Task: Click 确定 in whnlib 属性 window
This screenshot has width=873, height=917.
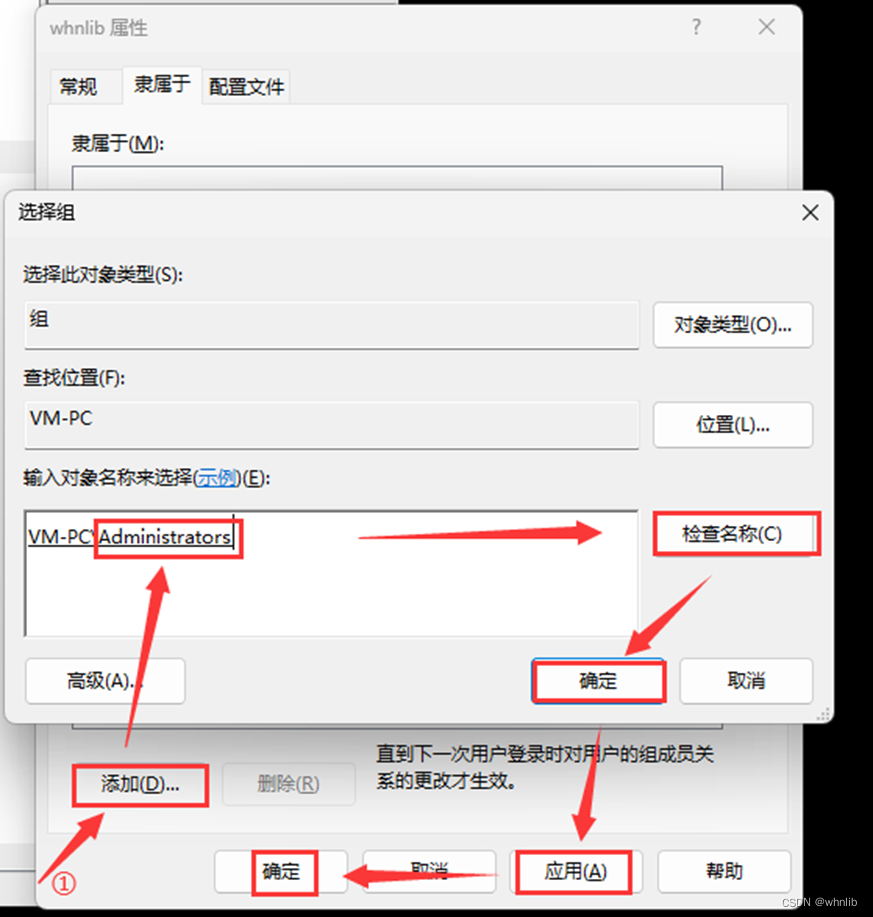Action: click(x=281, y=871)
